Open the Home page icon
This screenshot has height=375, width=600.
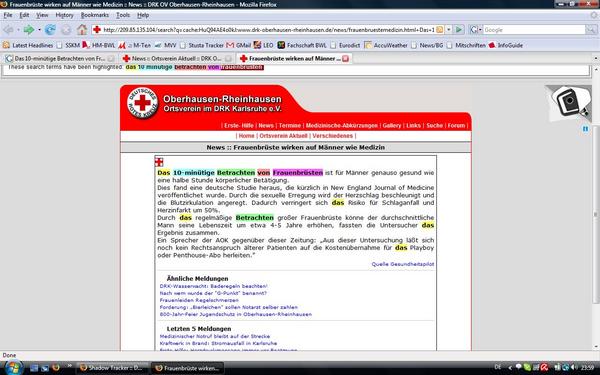pos(82,29)
